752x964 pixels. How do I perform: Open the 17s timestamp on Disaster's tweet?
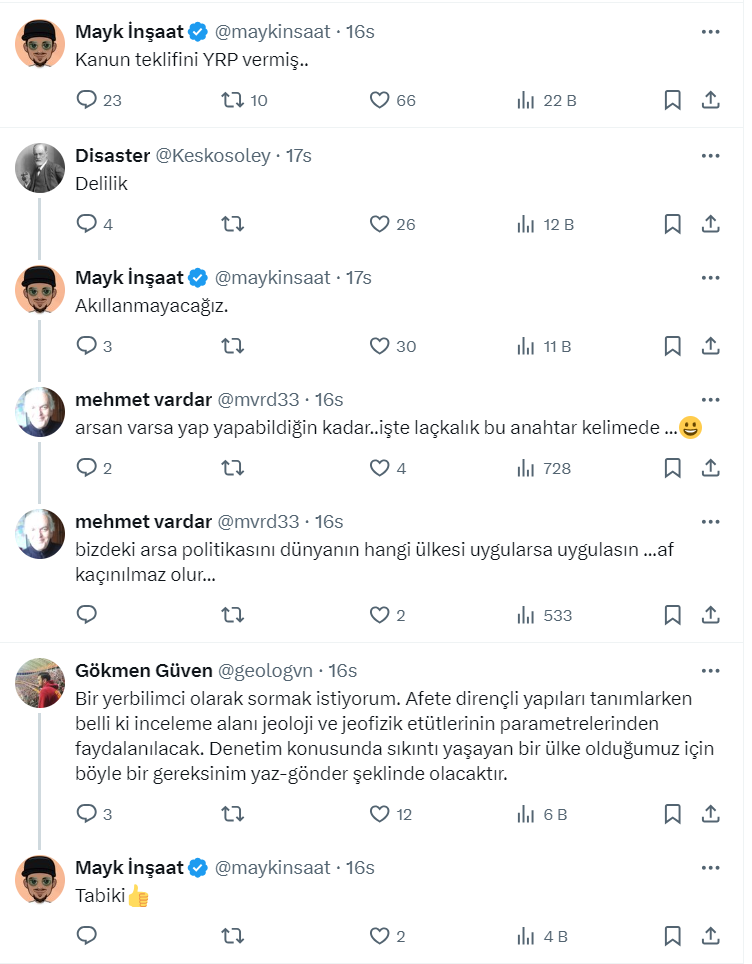click(299, 155)
